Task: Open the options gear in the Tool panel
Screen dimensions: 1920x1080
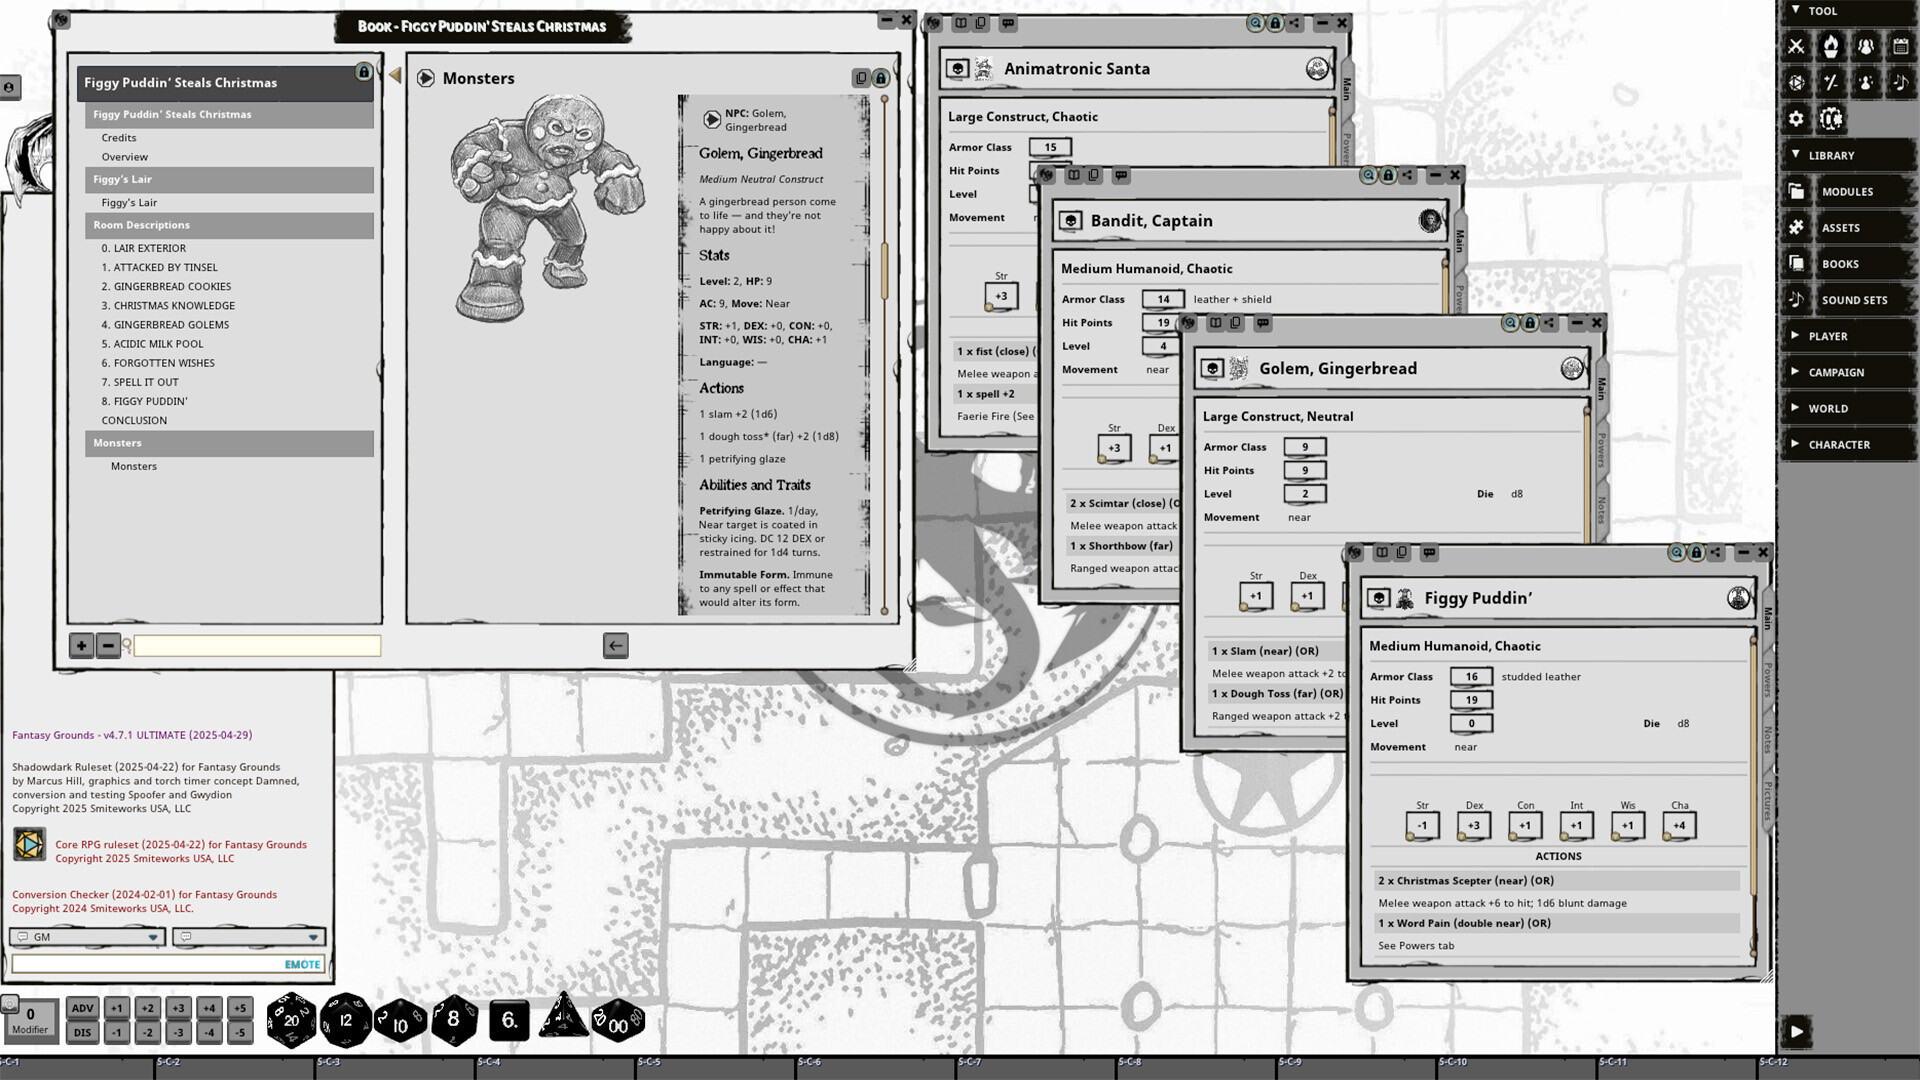Action: pyautogui.click(x=1797, y=119)
